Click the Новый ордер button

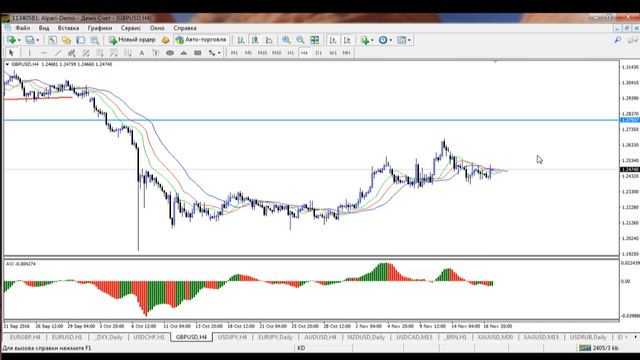click(132, 40)
